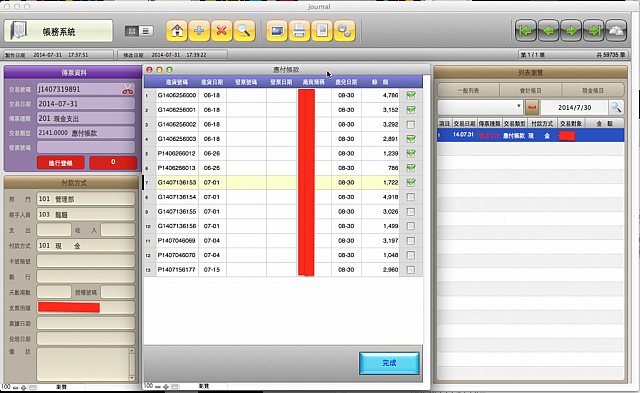Go to next record with green right arrow

[x=571, y=31]
